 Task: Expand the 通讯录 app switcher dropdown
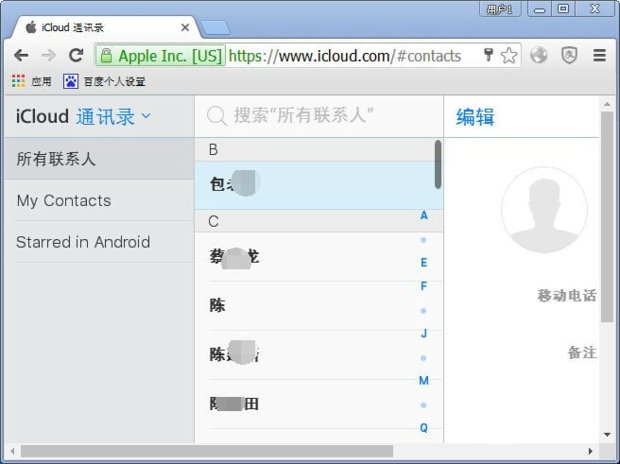tap(113, 117)
